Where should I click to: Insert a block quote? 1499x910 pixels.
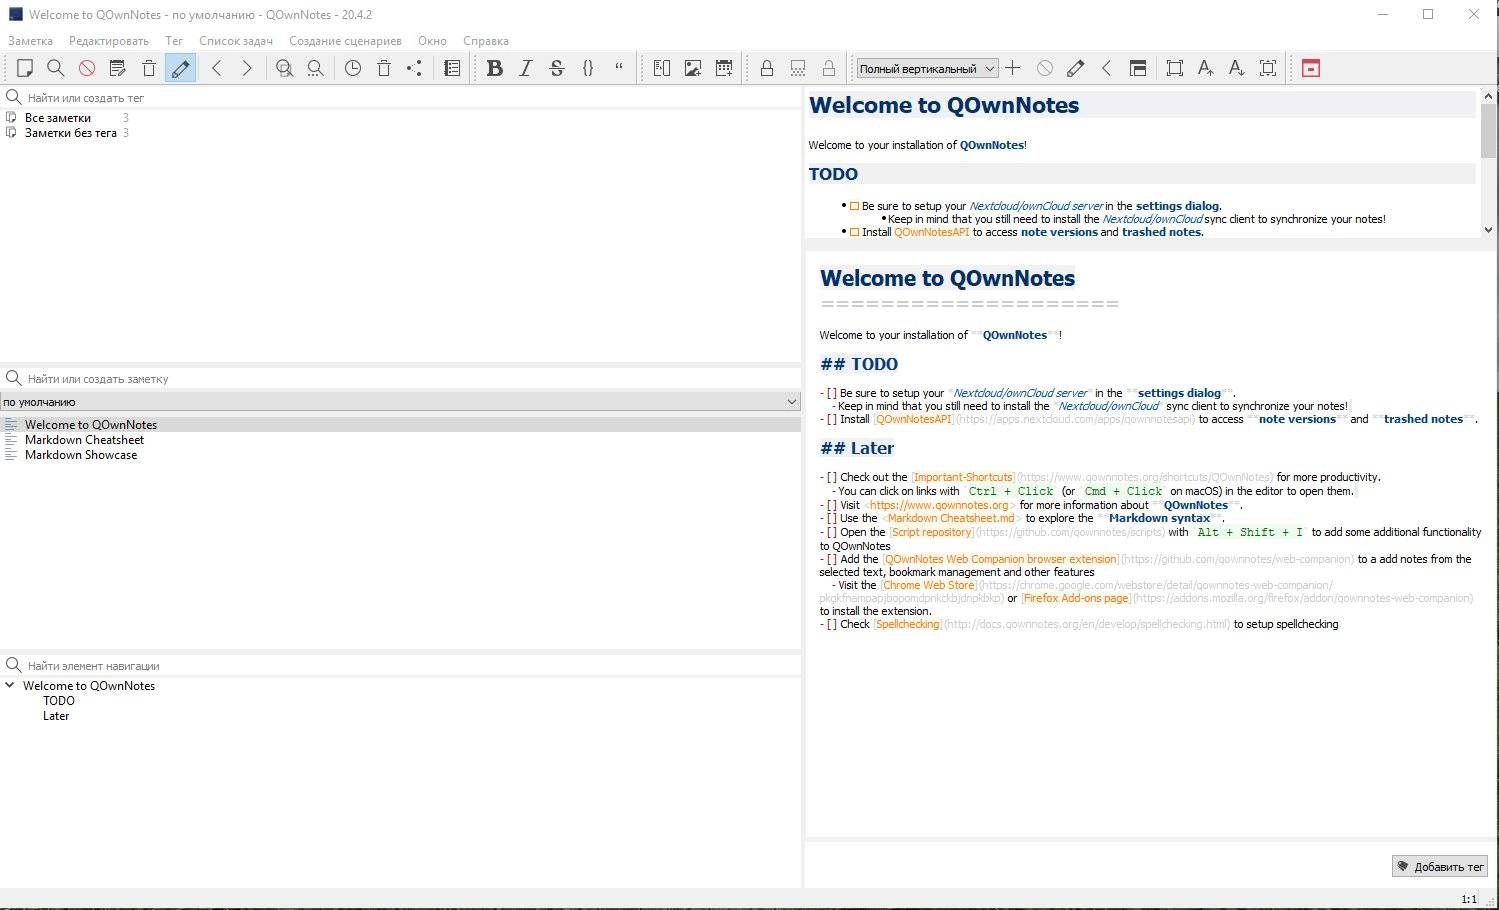619,68
